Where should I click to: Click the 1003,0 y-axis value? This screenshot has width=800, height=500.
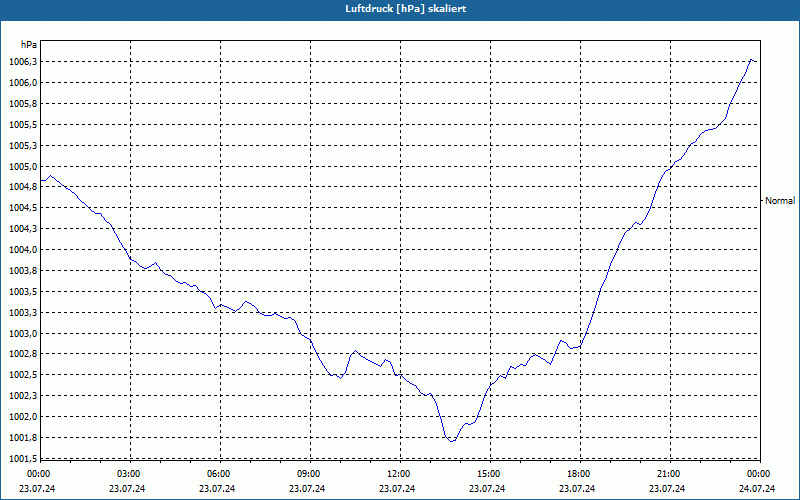(23, 333)
